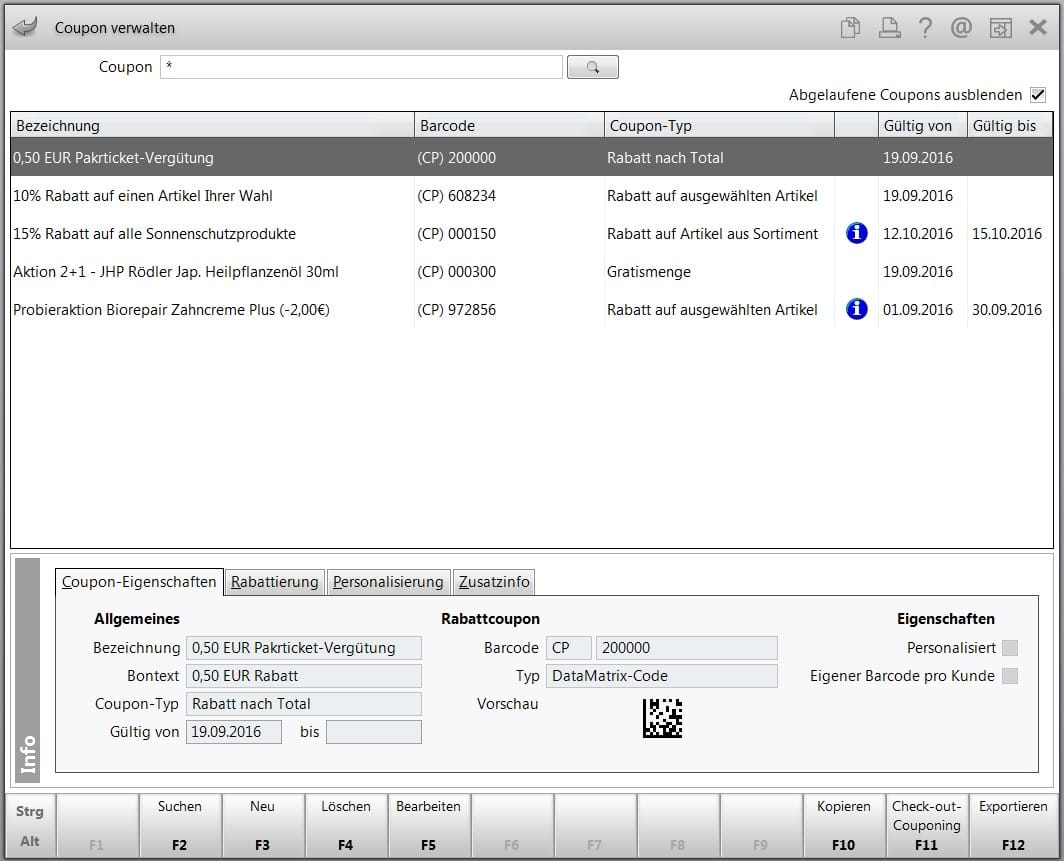This screenshot has height=861, width=1064.
Task: Open help via question mark icon
Action: (925, 28)
